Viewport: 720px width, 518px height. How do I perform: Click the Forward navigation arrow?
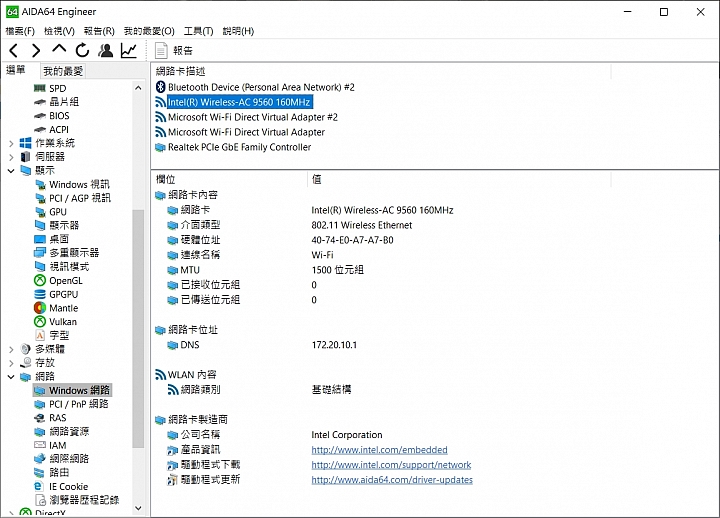36,50
